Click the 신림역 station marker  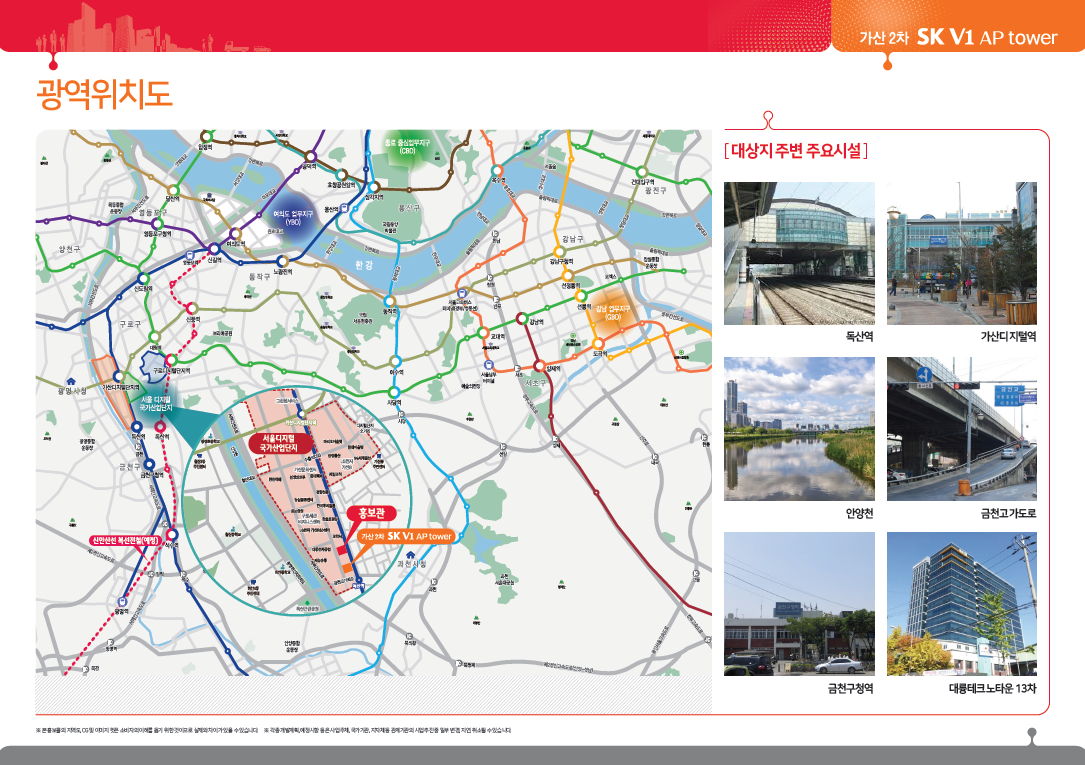point(192,308)
